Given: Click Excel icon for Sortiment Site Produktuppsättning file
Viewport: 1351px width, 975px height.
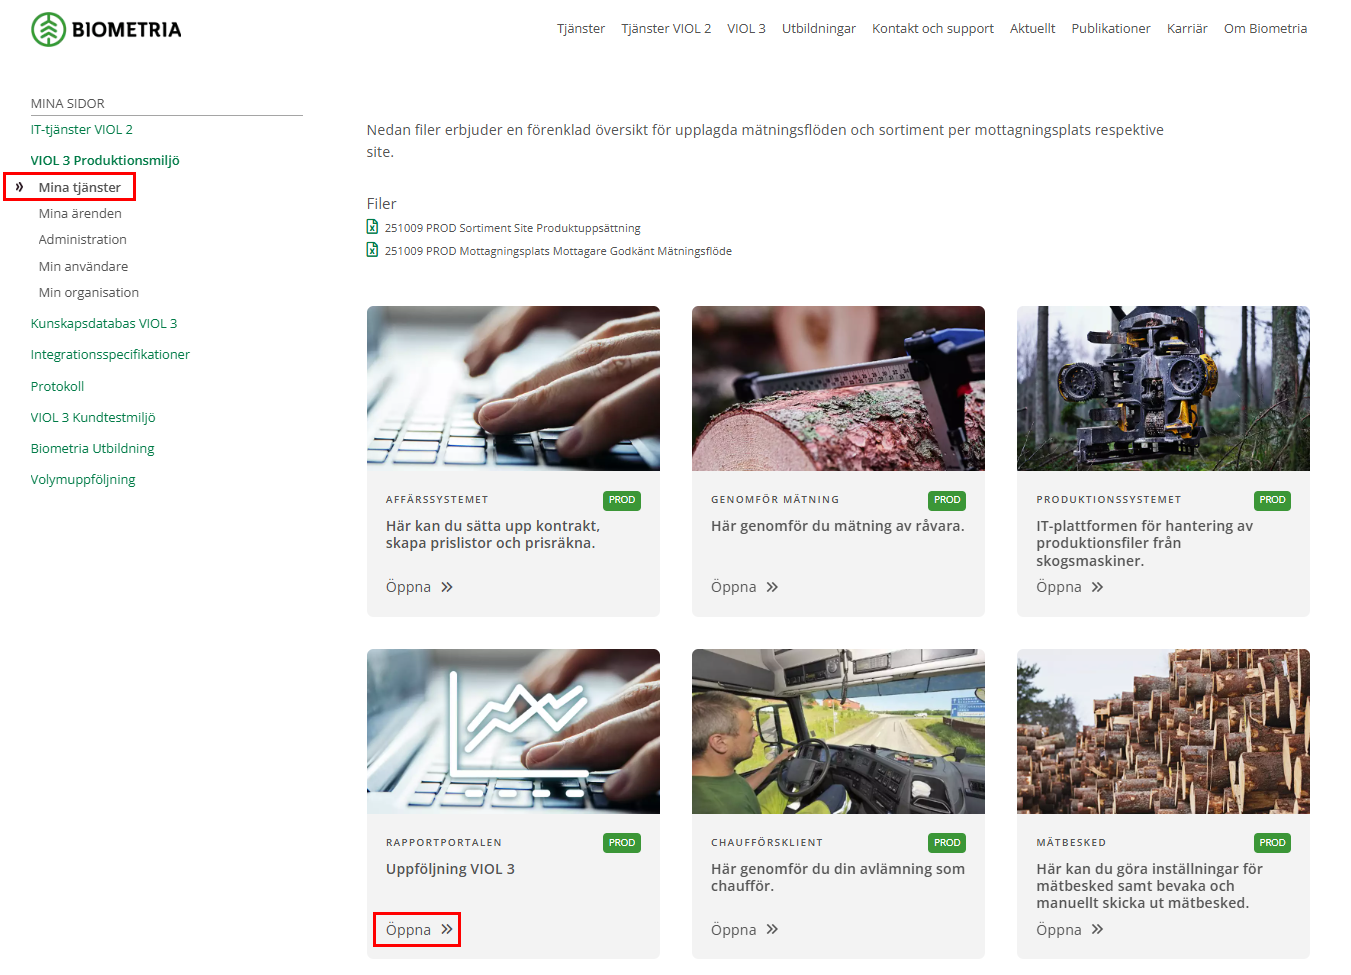Looking at the screenshot, I should pos(372,227).
